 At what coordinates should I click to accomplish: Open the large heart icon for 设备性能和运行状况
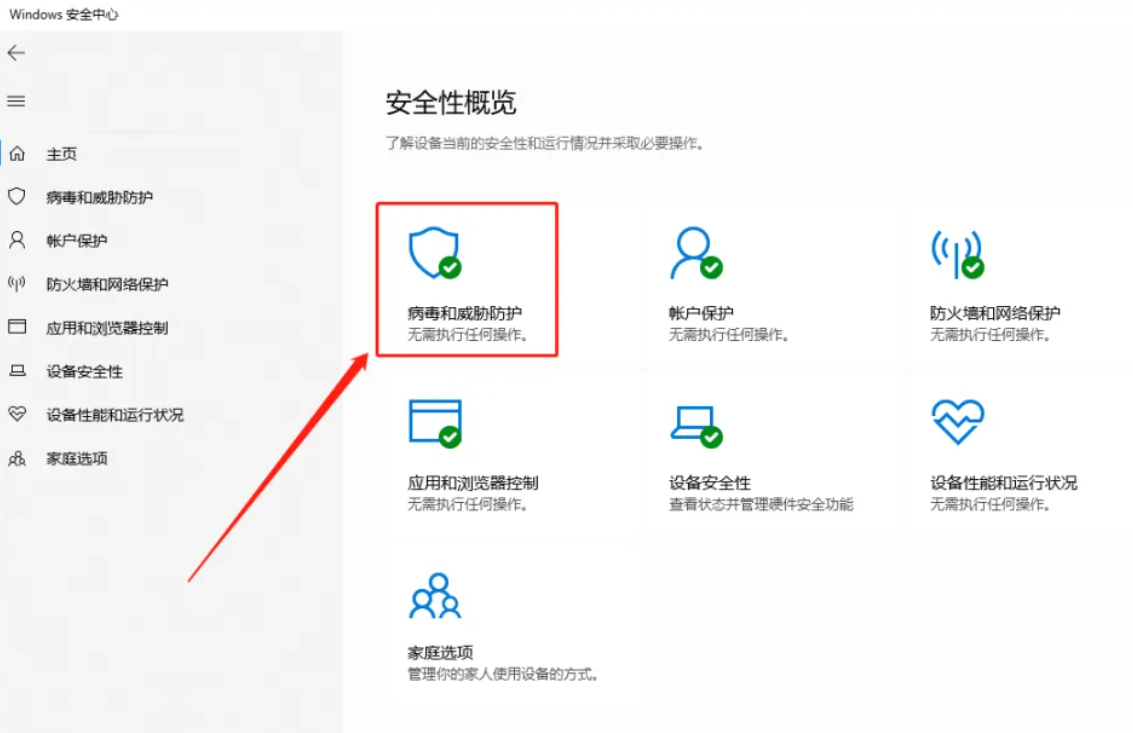click(957, 421)
